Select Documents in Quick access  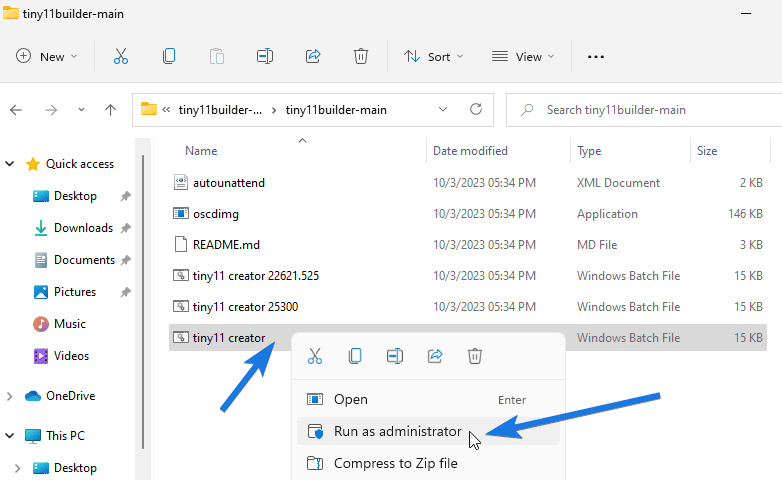pos(84,260)
